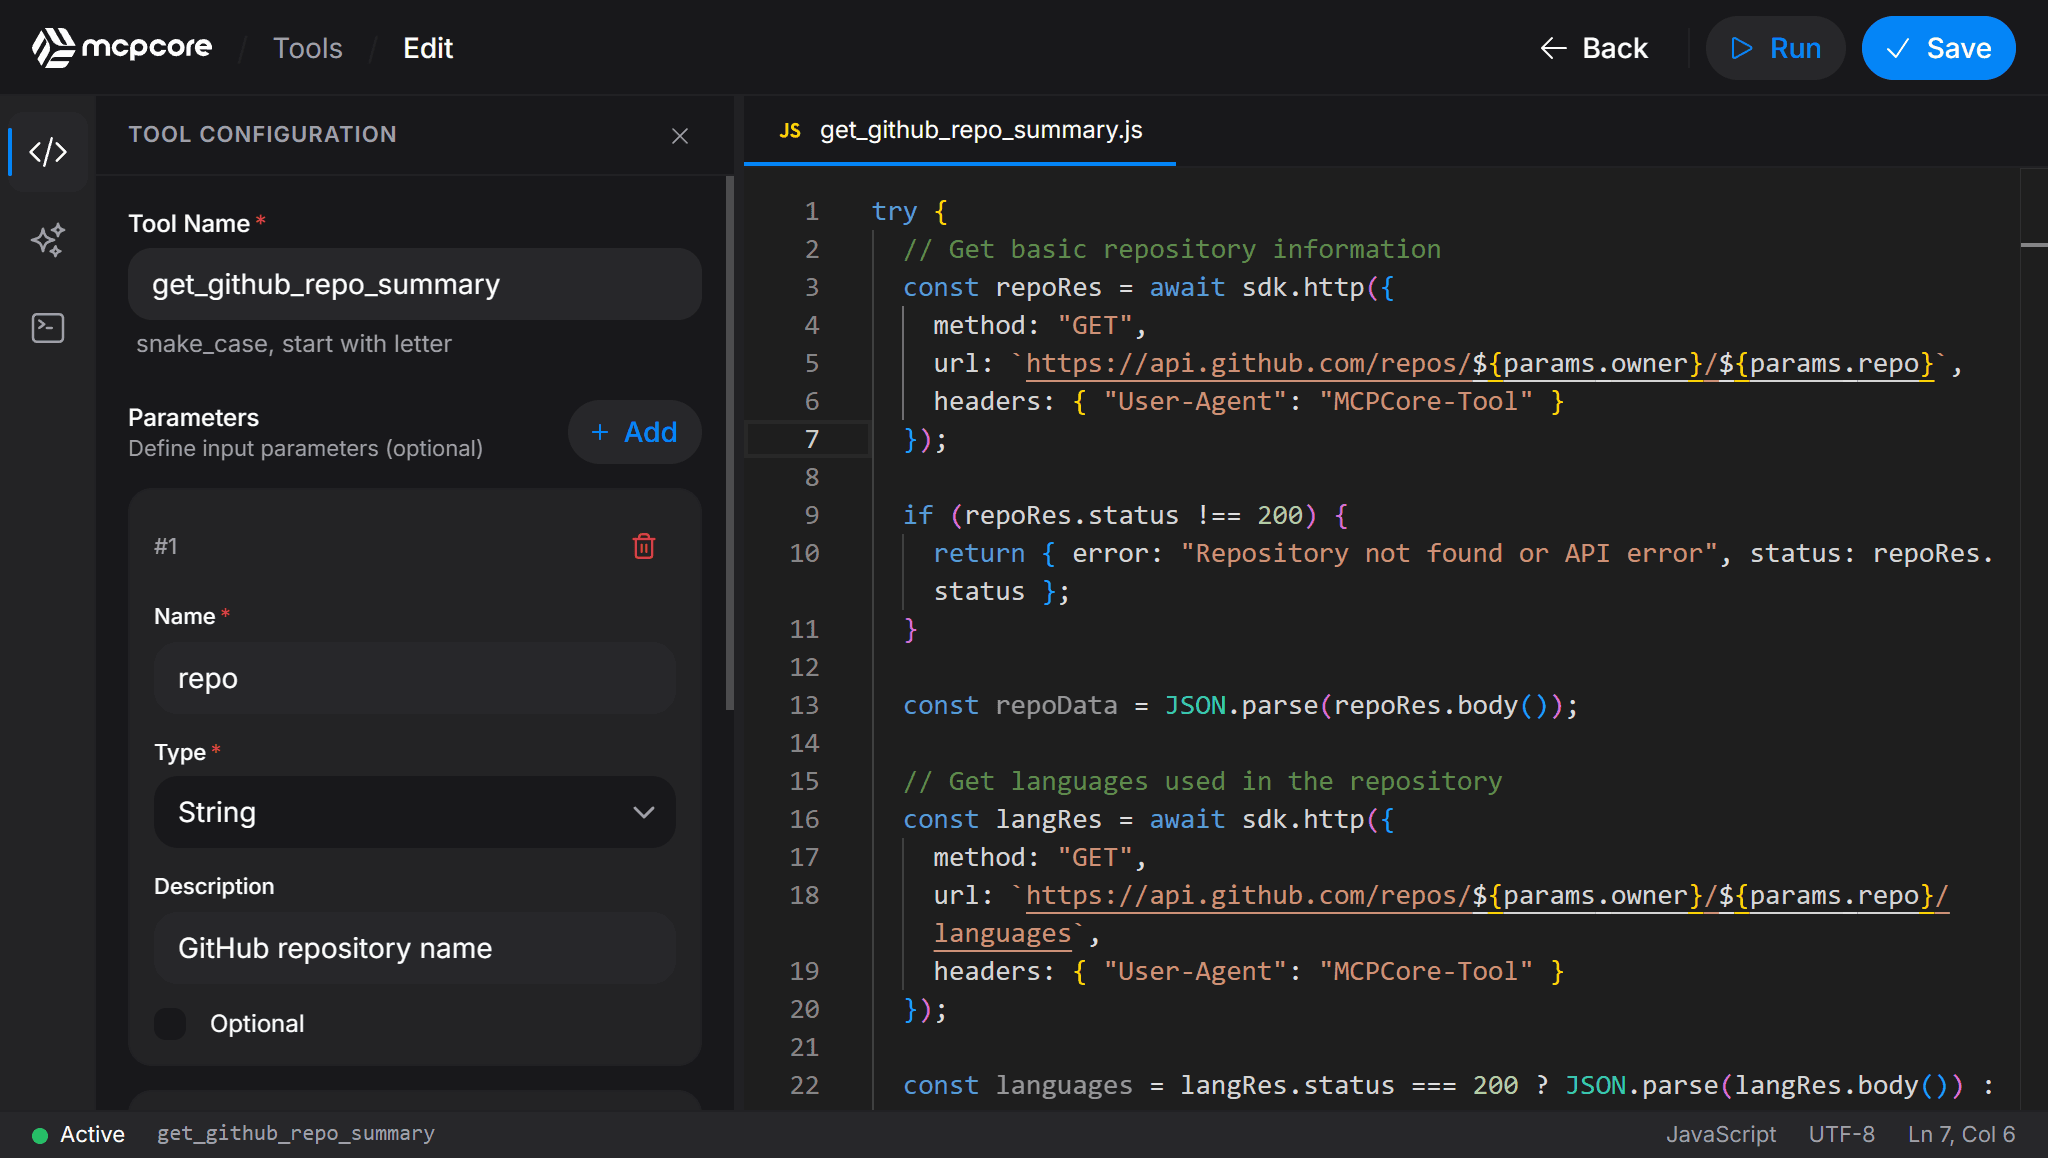Open the AI assistant sparkles icon
Image resolution: width=2048 pixels, height=1158 pixels.
(47, 240)
